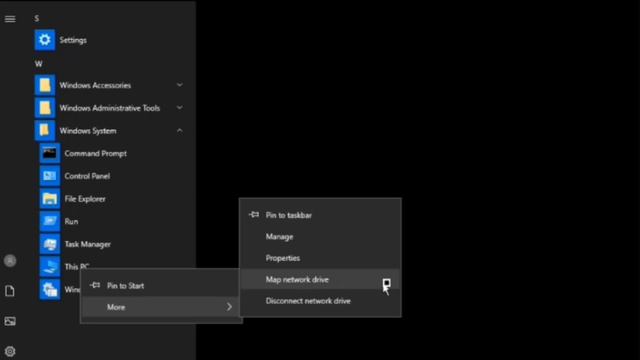
Task: Click the Windows Administrative Tools folder icon
Action: [44, 108]
